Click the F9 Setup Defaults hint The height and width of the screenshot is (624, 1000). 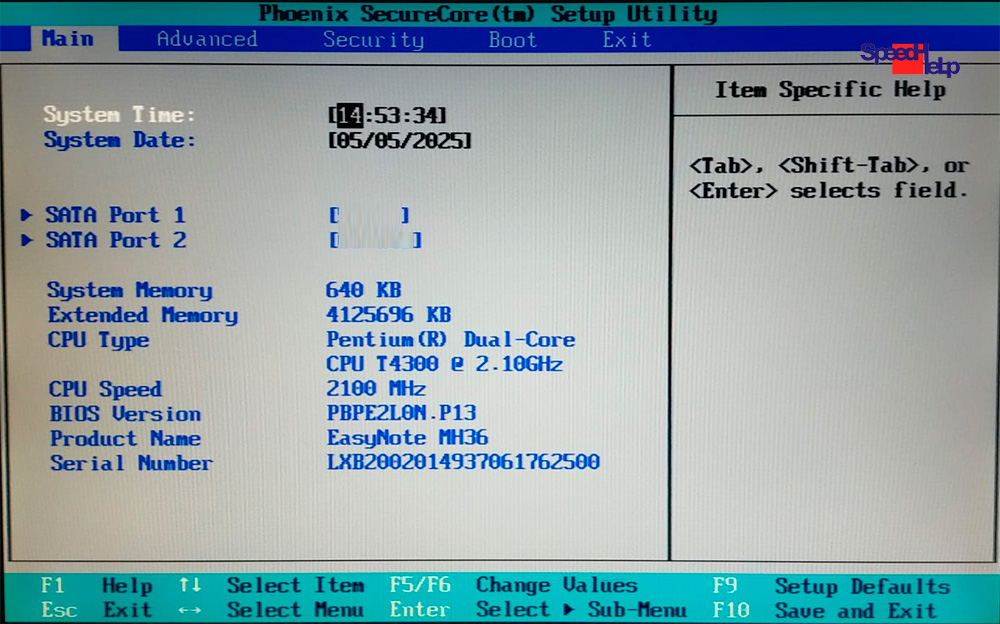832,586
